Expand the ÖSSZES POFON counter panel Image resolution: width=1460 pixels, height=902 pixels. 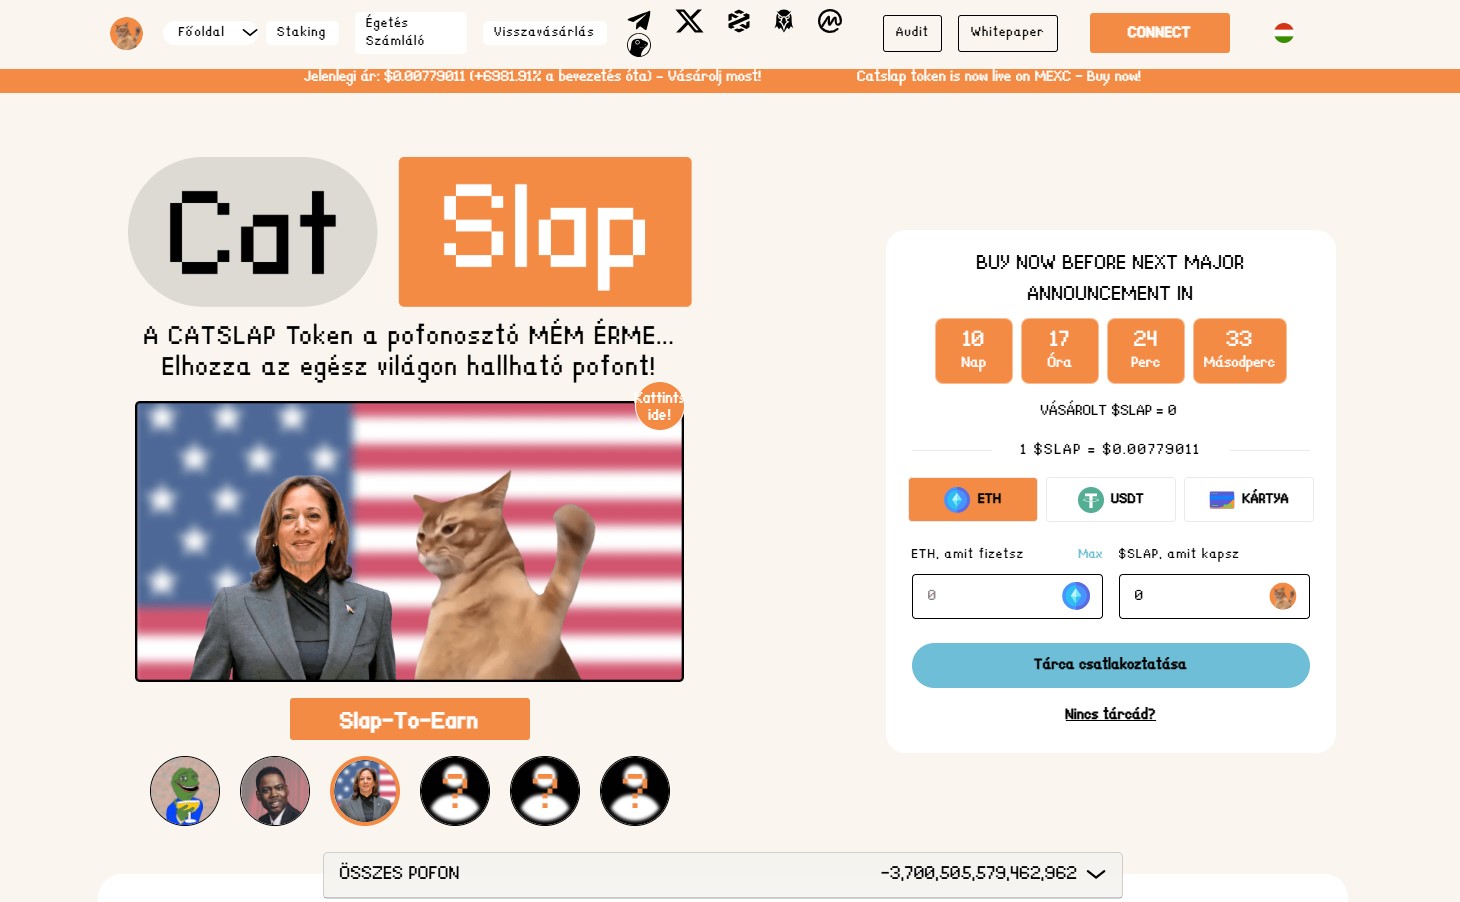[722, 874]
